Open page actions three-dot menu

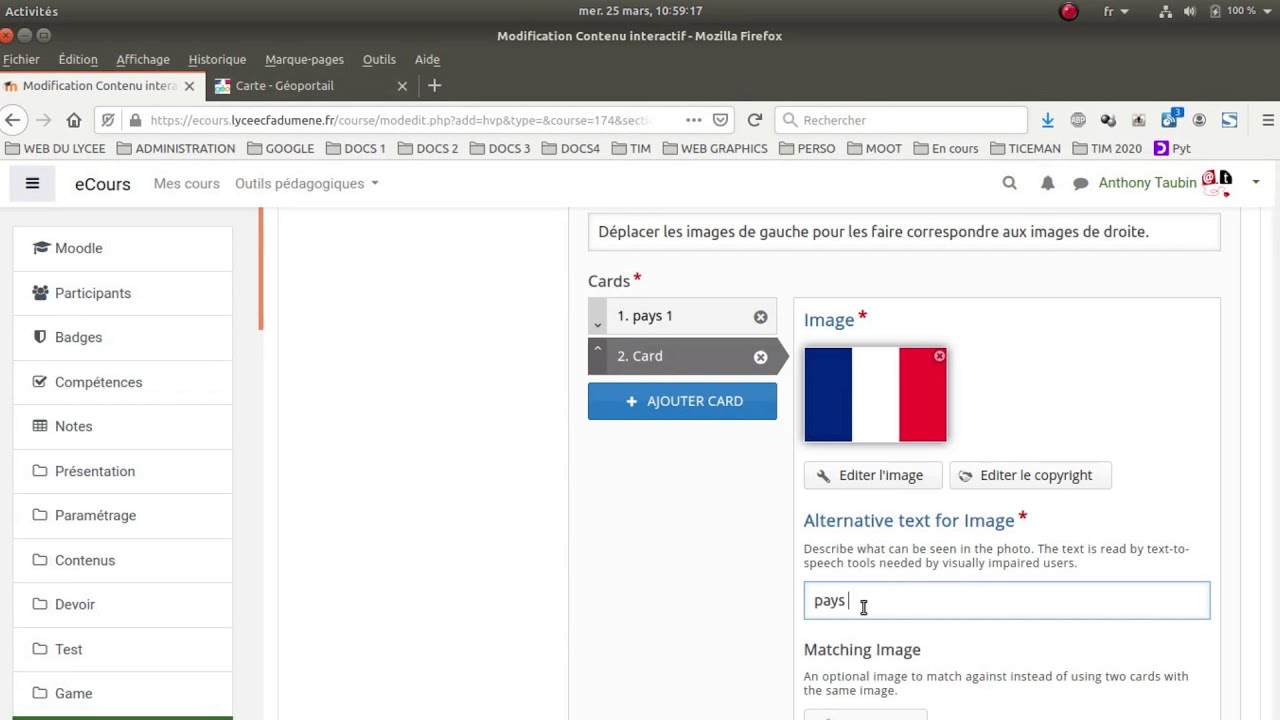click(x=693, y=120)
